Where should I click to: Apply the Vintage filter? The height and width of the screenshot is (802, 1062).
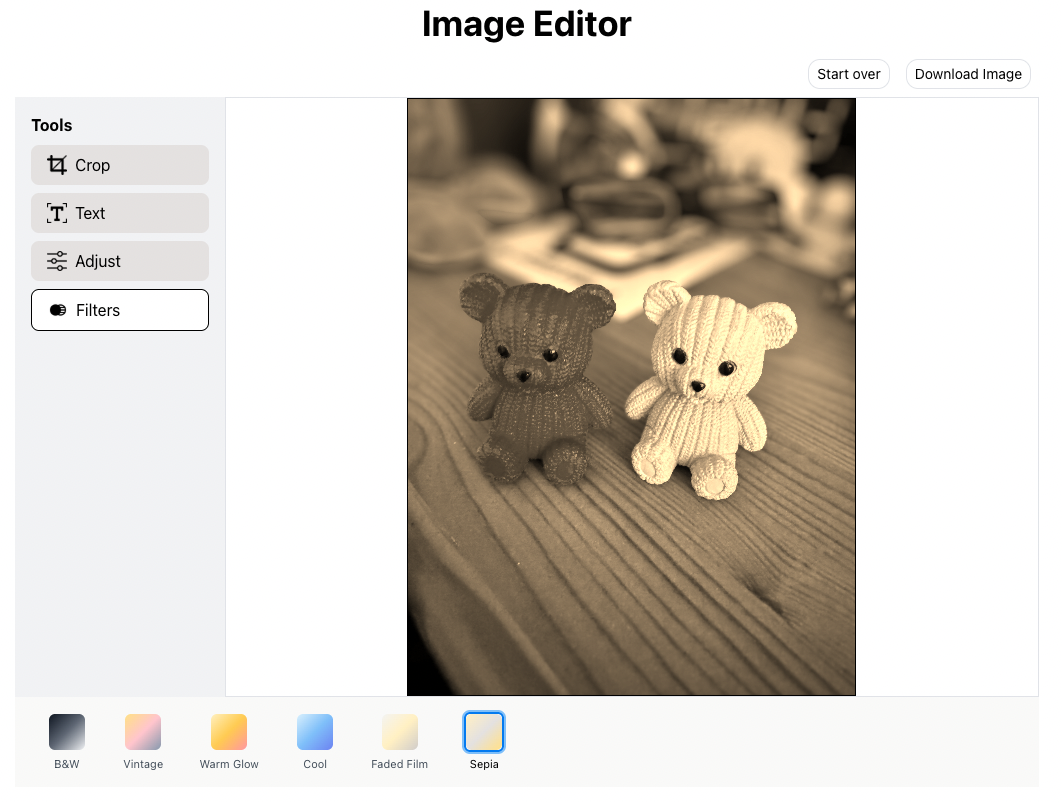click(142, 732)
